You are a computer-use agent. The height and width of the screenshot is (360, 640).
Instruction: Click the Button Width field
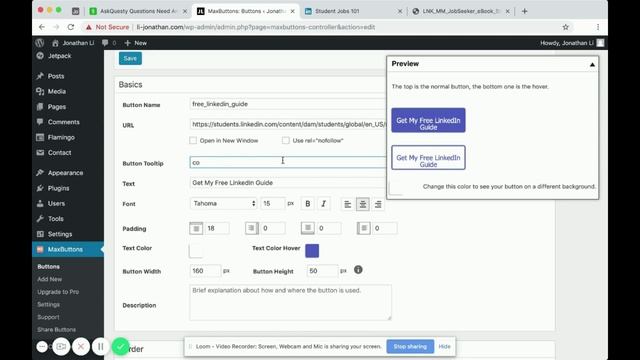(x=205, y=271)
